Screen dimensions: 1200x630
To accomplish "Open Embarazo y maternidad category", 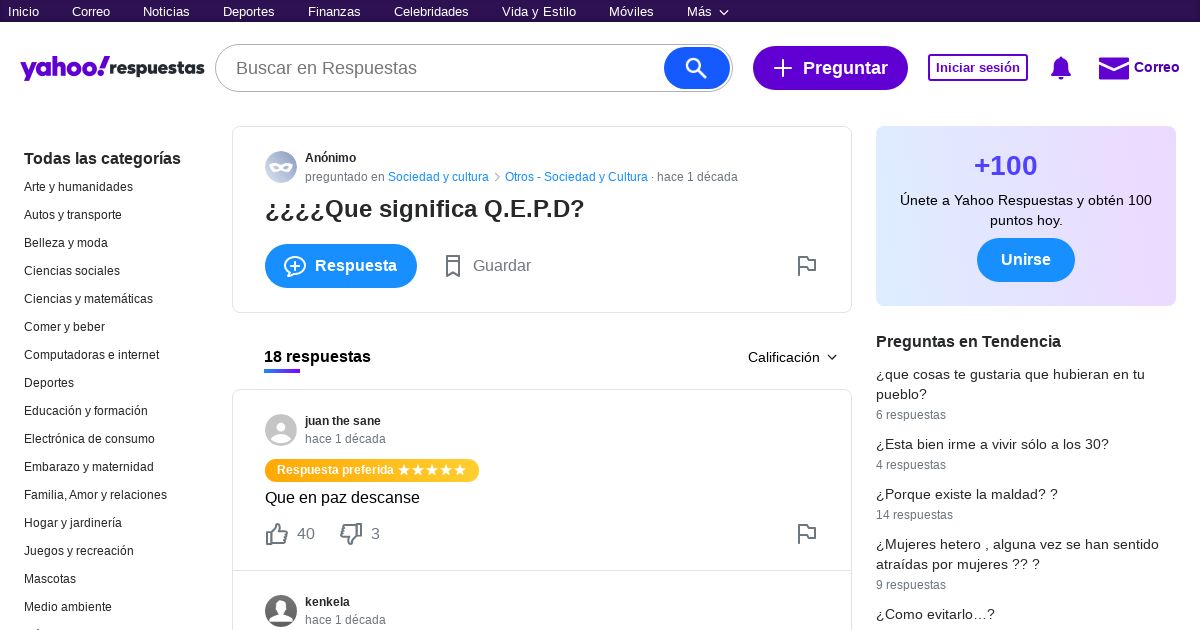I will click(89, 467).
